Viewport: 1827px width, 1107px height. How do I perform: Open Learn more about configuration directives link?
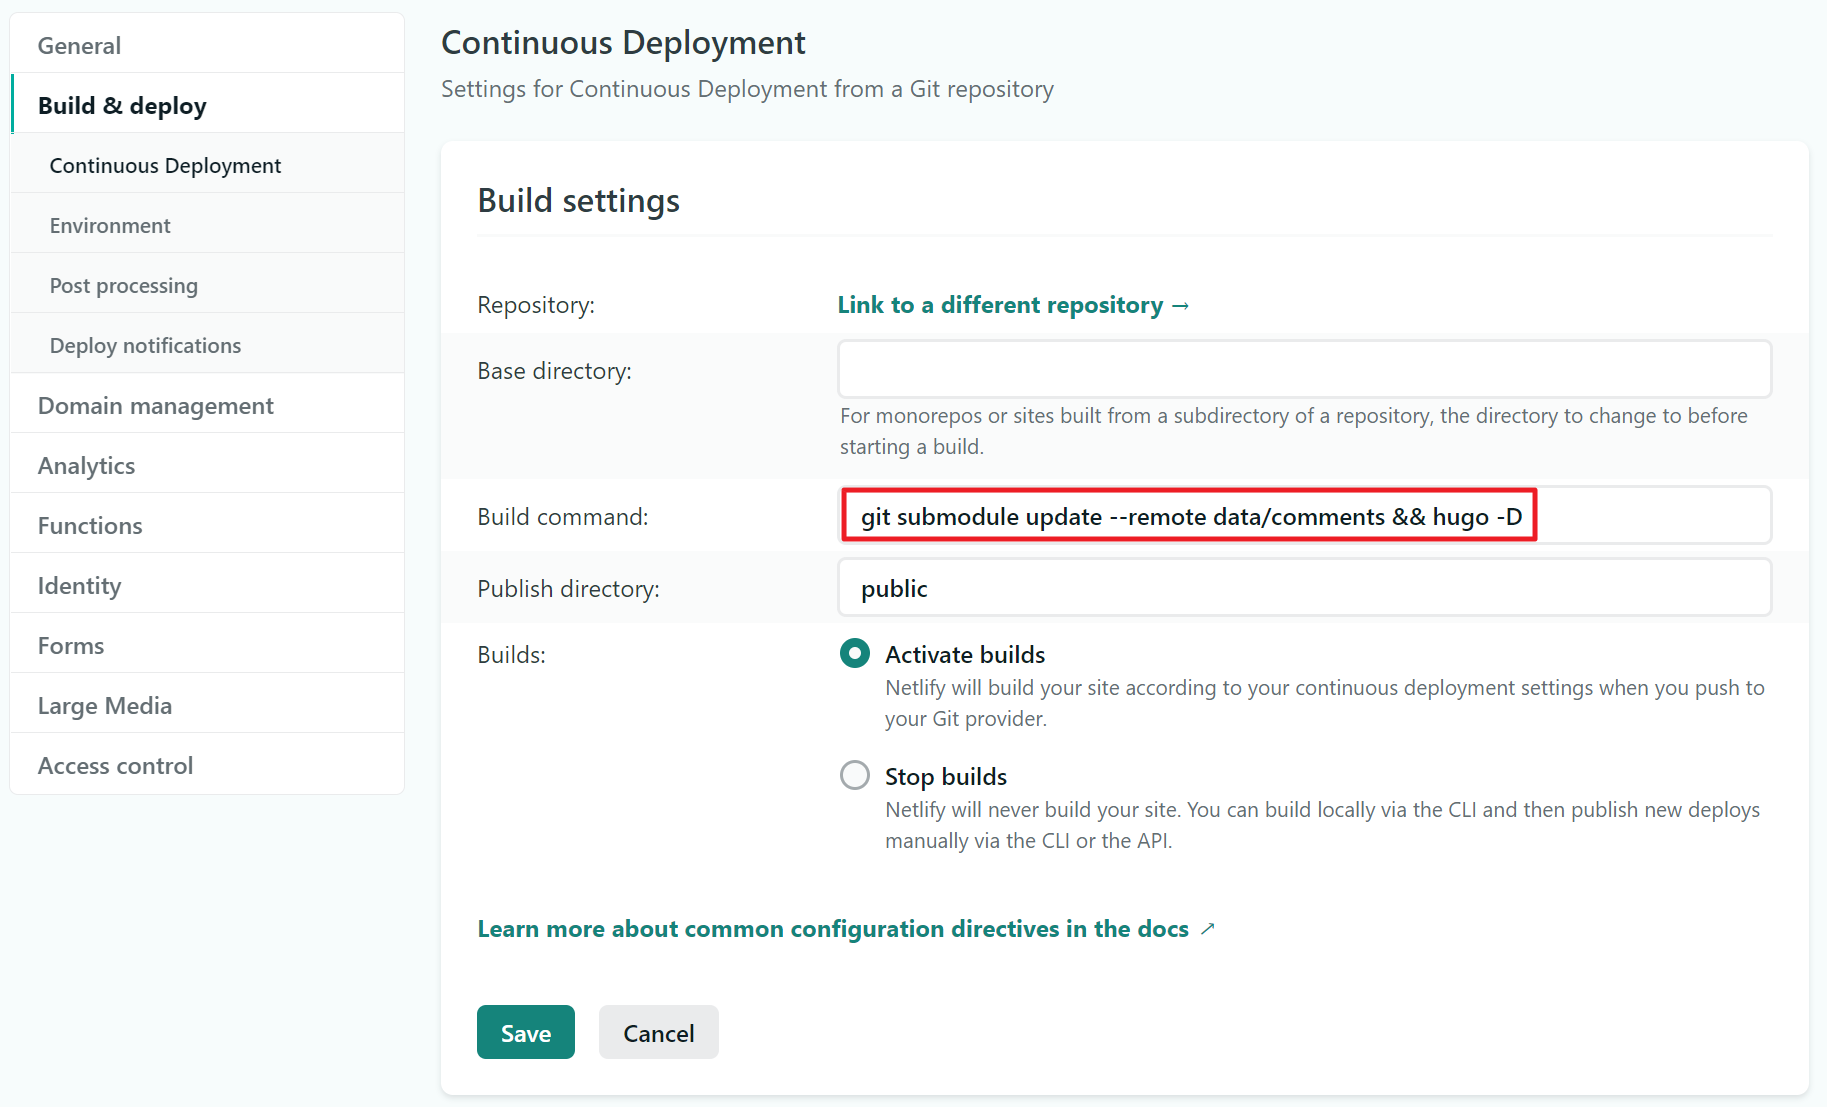(833, 929)
